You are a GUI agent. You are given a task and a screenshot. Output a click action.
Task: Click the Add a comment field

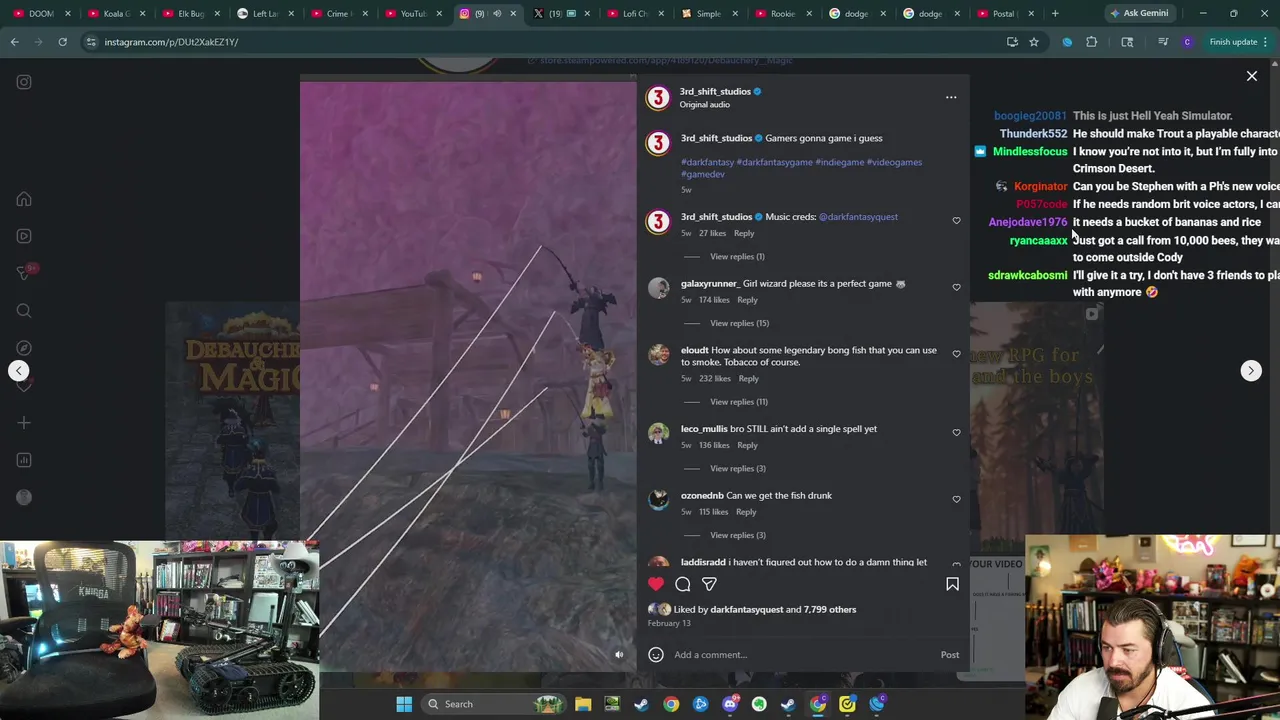805,655
